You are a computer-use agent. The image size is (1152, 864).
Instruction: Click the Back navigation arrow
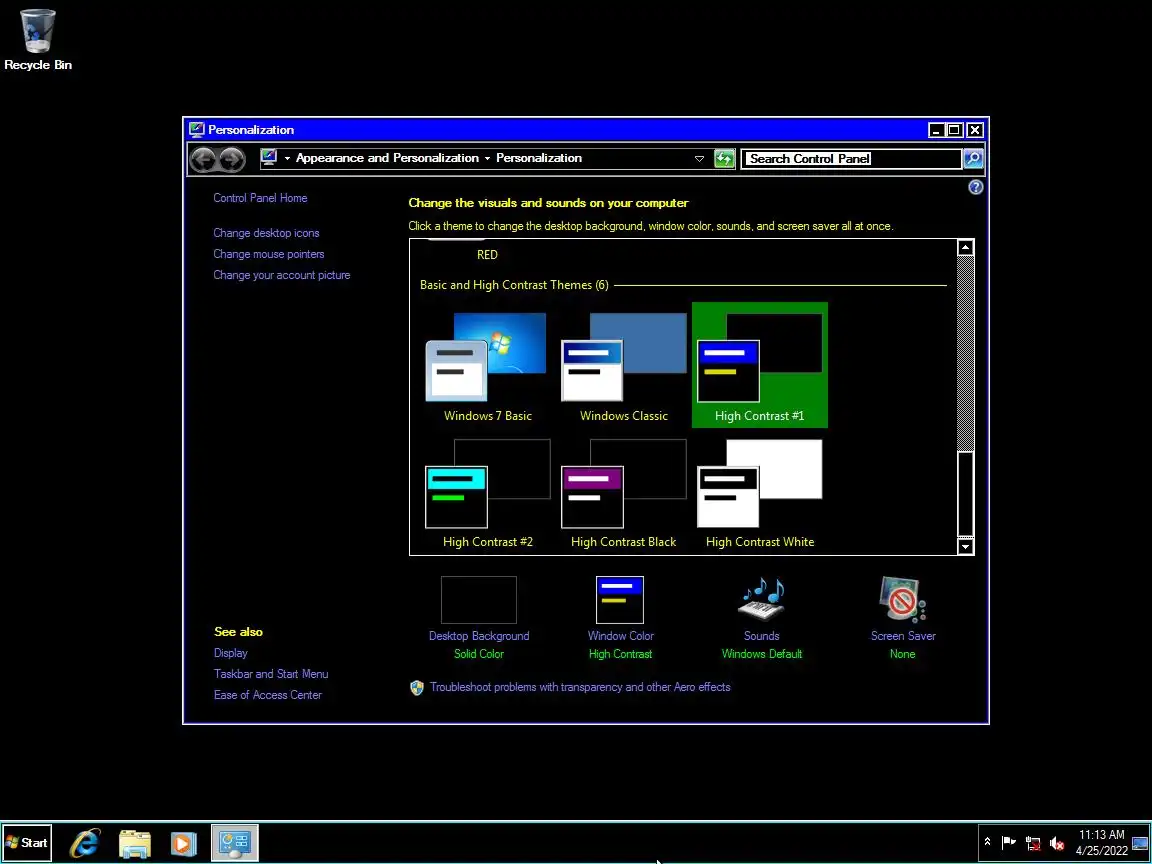pyautogui.click(x=204, y=159)
